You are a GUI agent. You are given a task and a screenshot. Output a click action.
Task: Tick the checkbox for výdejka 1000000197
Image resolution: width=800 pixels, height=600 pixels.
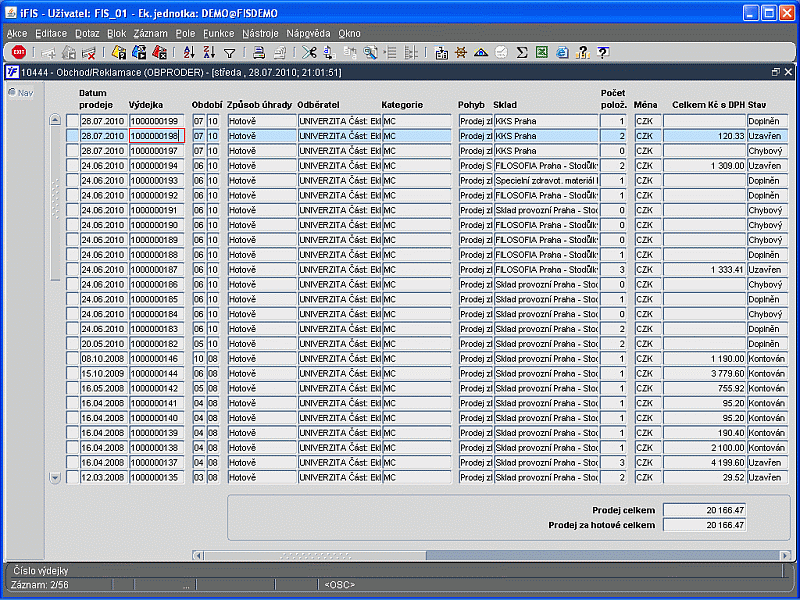point(72,151)
